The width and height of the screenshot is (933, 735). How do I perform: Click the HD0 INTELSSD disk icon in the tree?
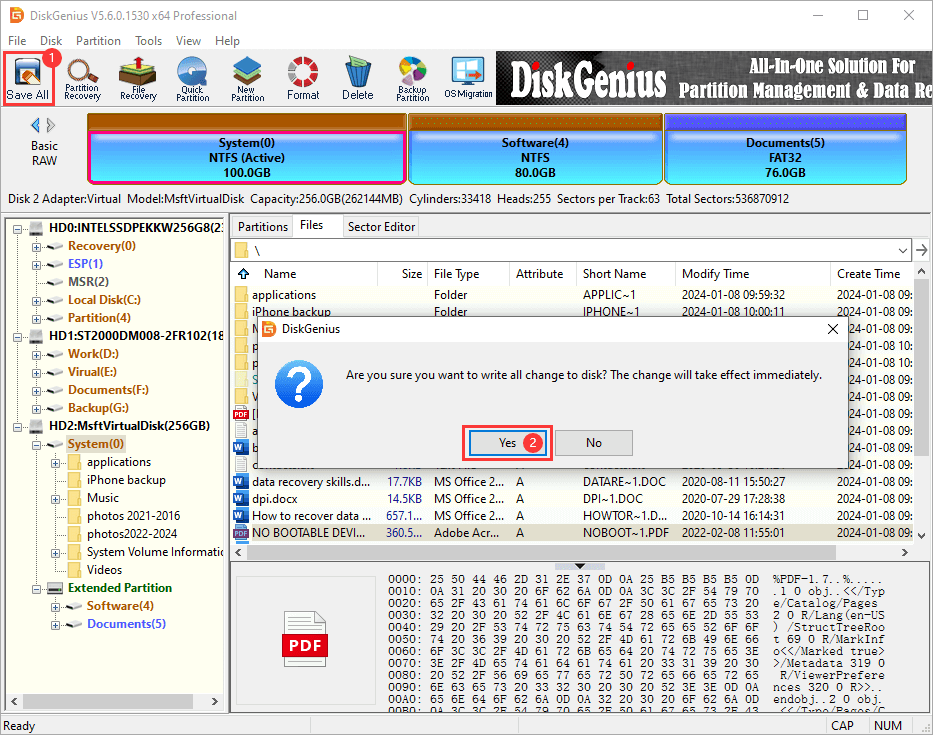click(x=36, y=228)
